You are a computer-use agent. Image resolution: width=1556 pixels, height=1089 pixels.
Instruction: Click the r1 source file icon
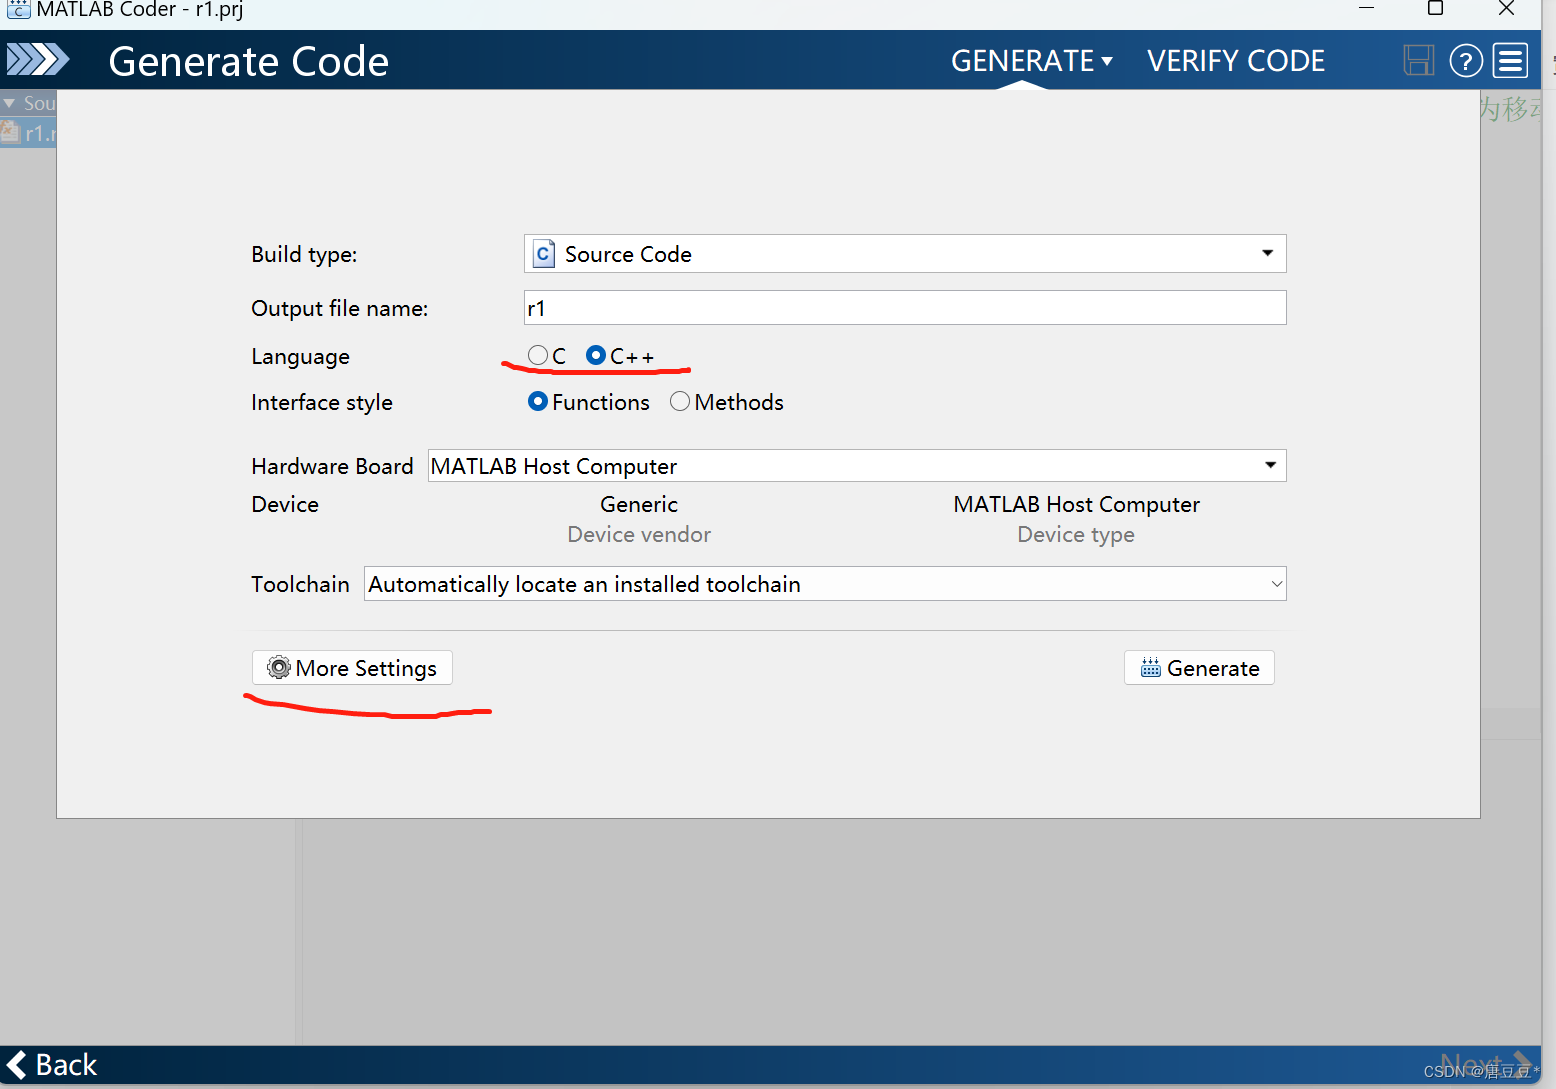coord(10,132)
